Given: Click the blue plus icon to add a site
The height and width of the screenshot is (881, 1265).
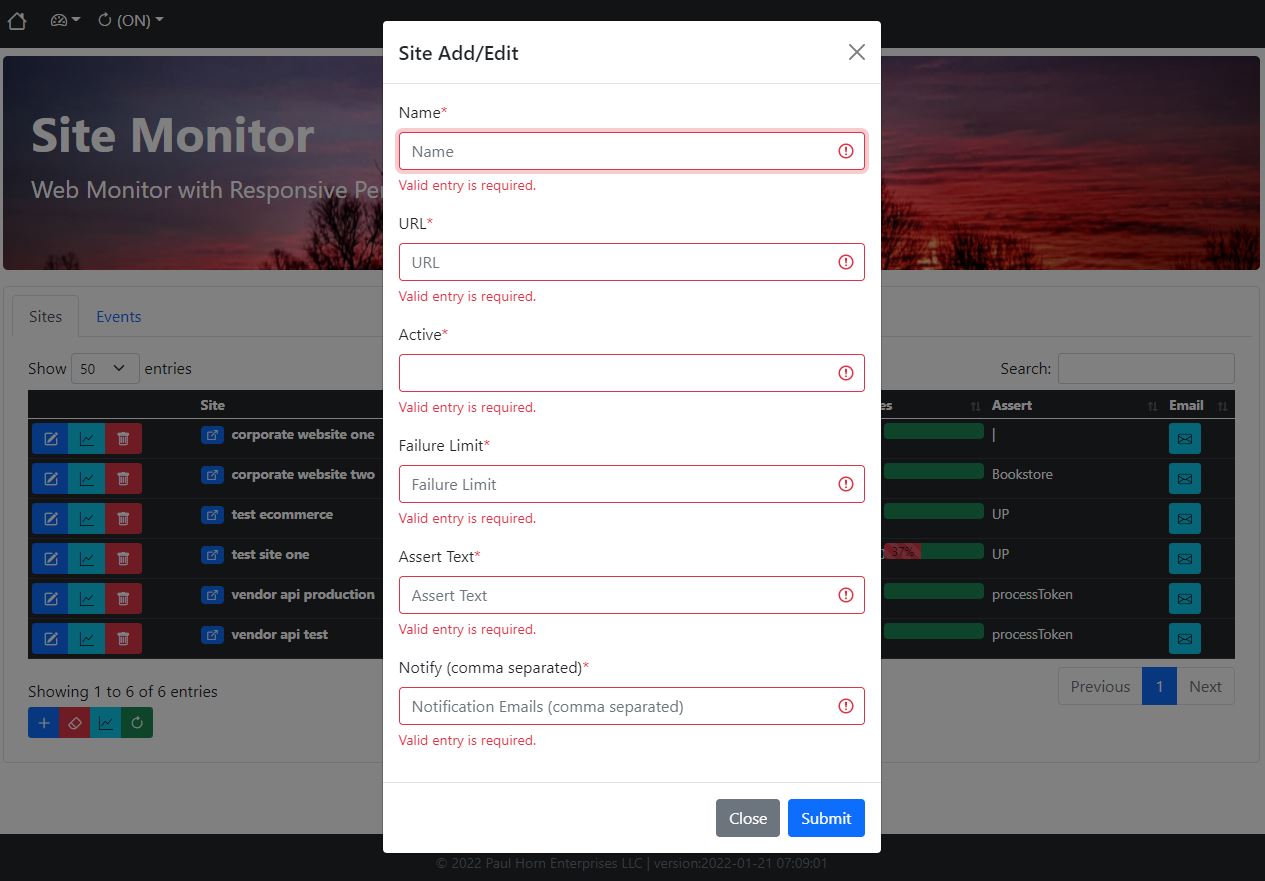Looking at the screenshot, I should (x=43, y=722).
